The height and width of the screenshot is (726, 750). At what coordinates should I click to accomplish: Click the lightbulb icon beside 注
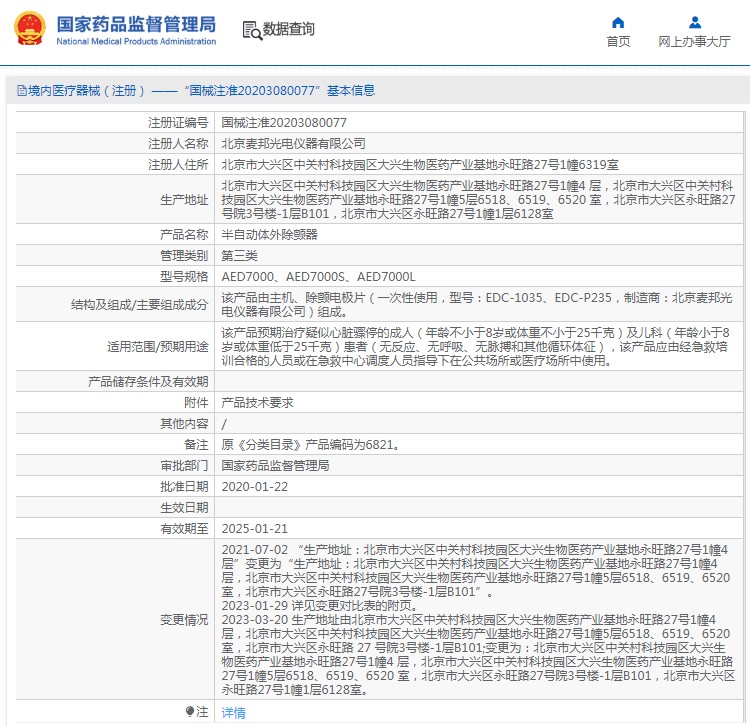click(x=190, y=712)
